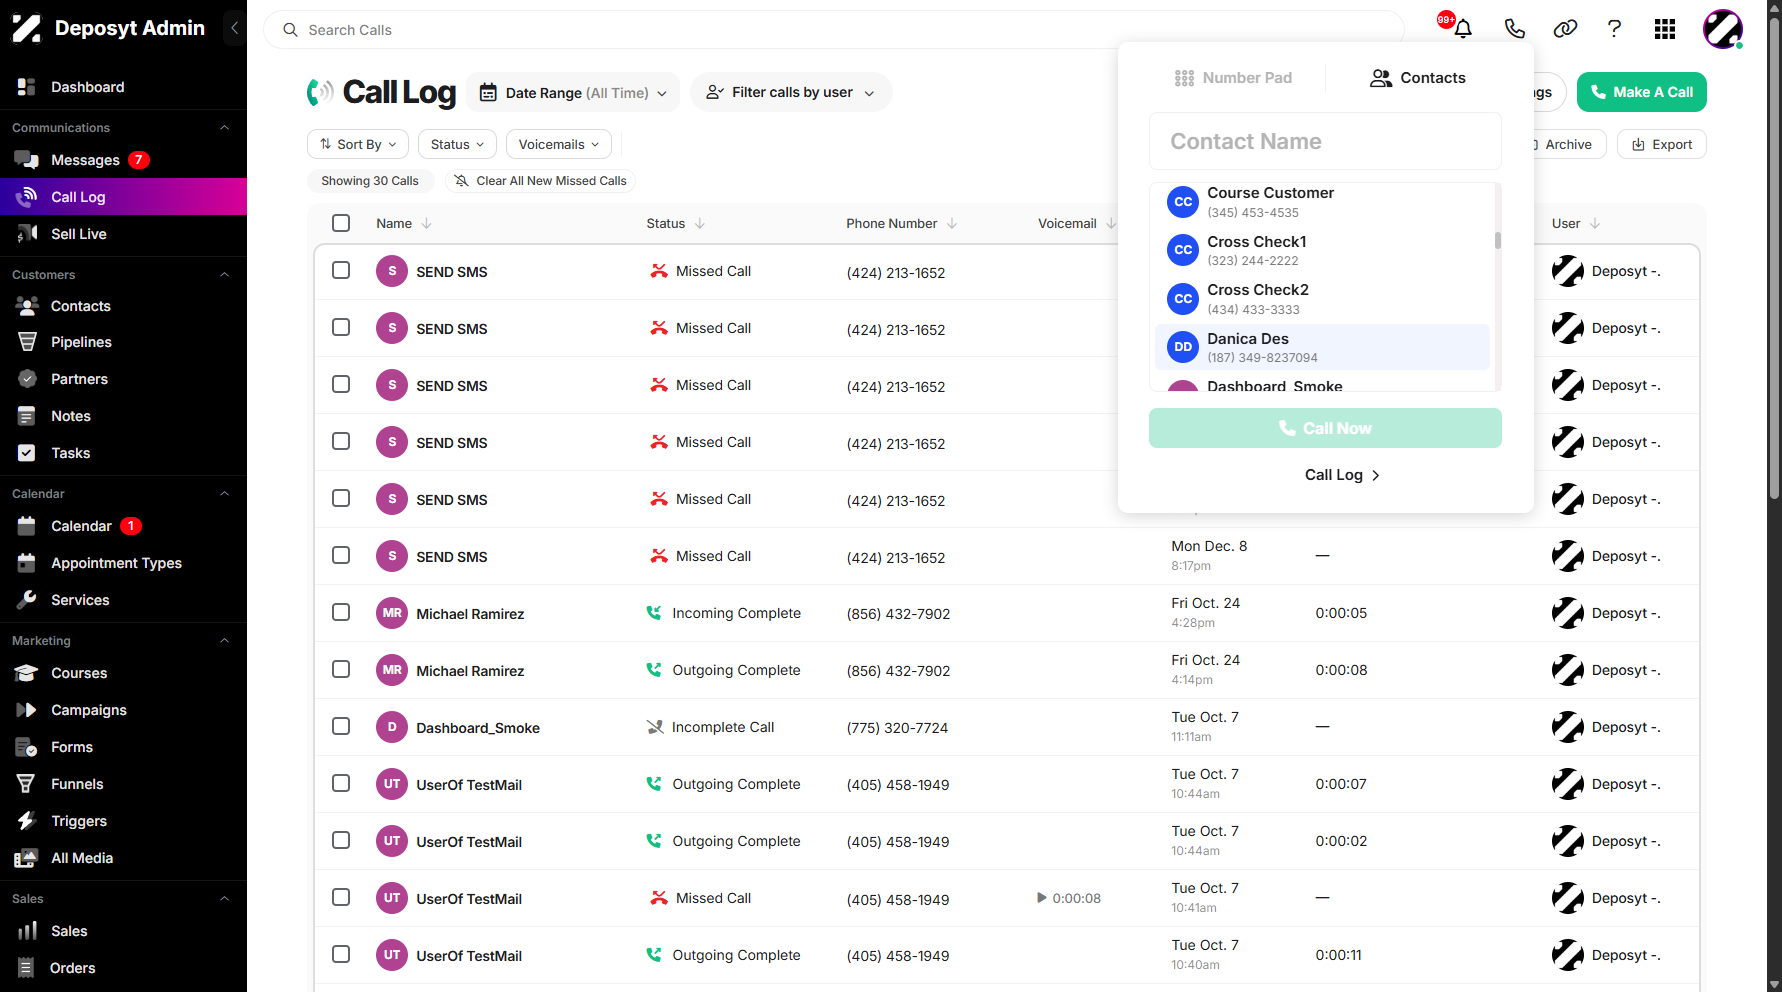
Task: Select Cross Check1 from the contacts list
Action: (x=1322, y=250)
